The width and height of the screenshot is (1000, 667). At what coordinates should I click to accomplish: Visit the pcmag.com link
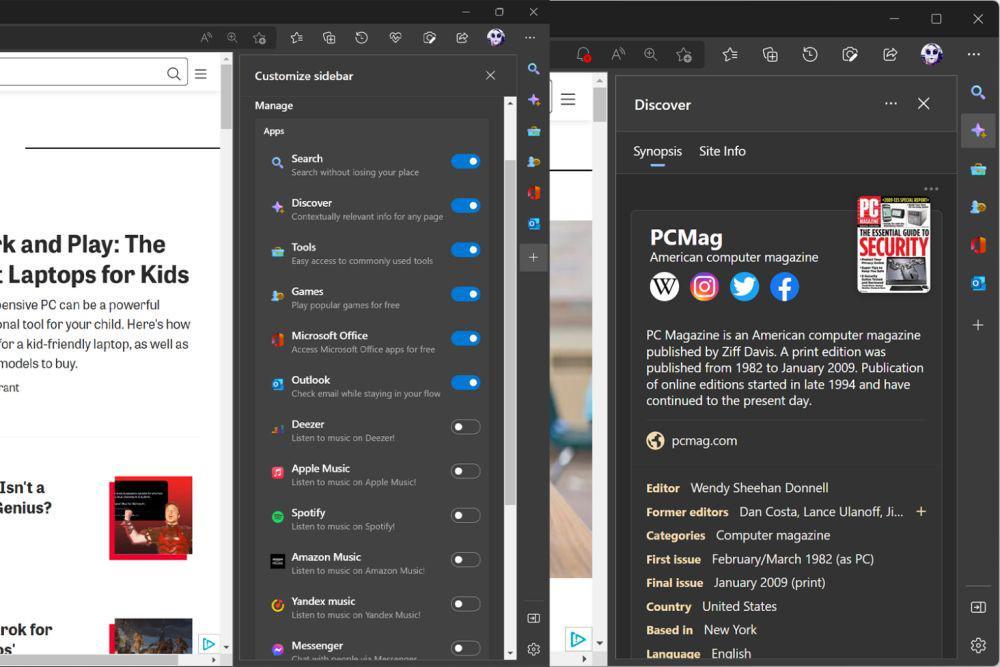704,441
